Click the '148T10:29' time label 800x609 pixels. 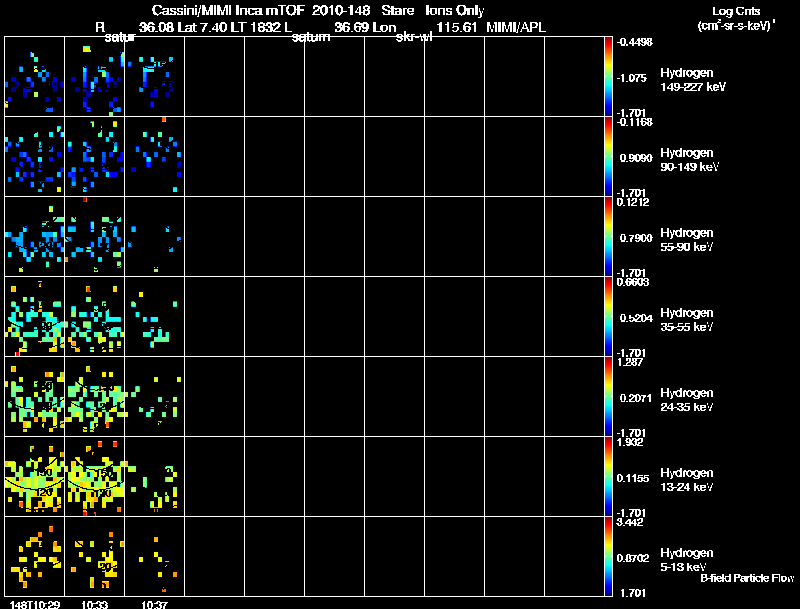click(x=35, y=604)
